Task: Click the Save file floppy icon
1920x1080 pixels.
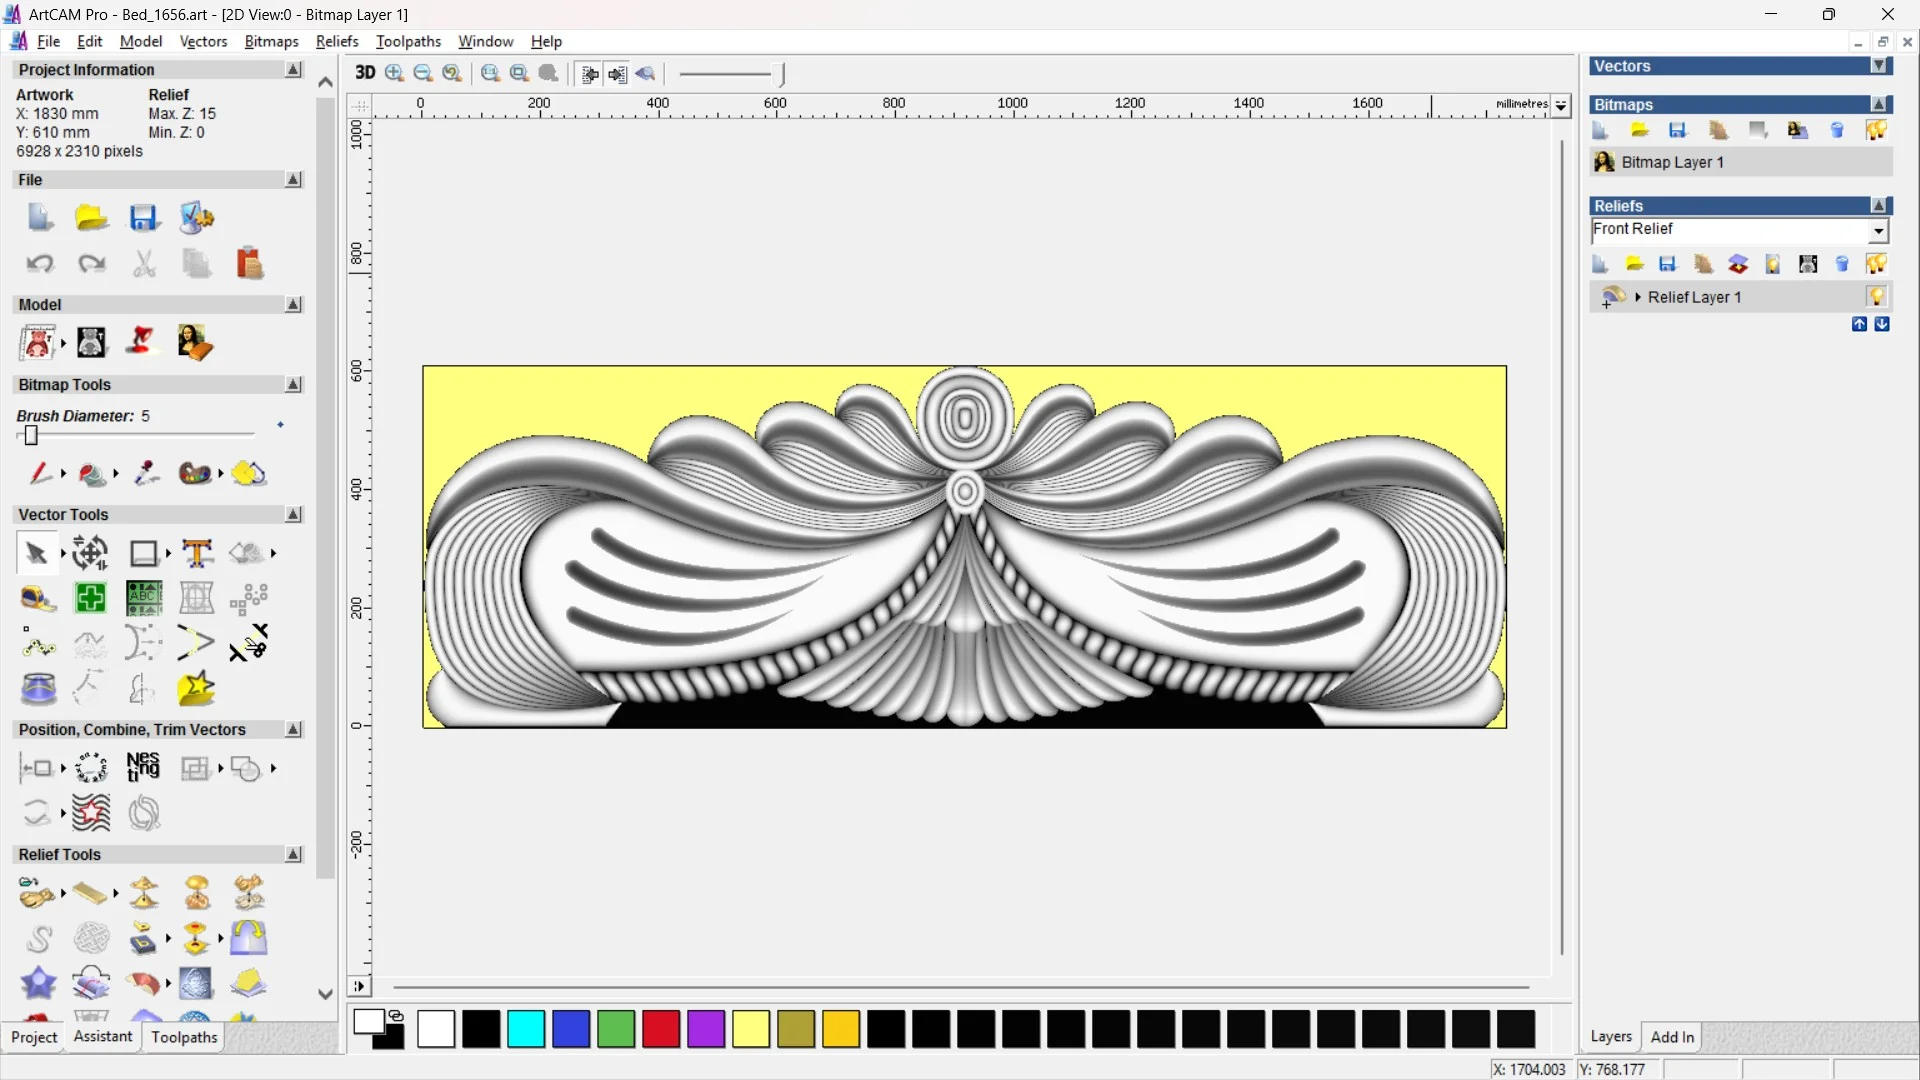Action: point(143,218)
